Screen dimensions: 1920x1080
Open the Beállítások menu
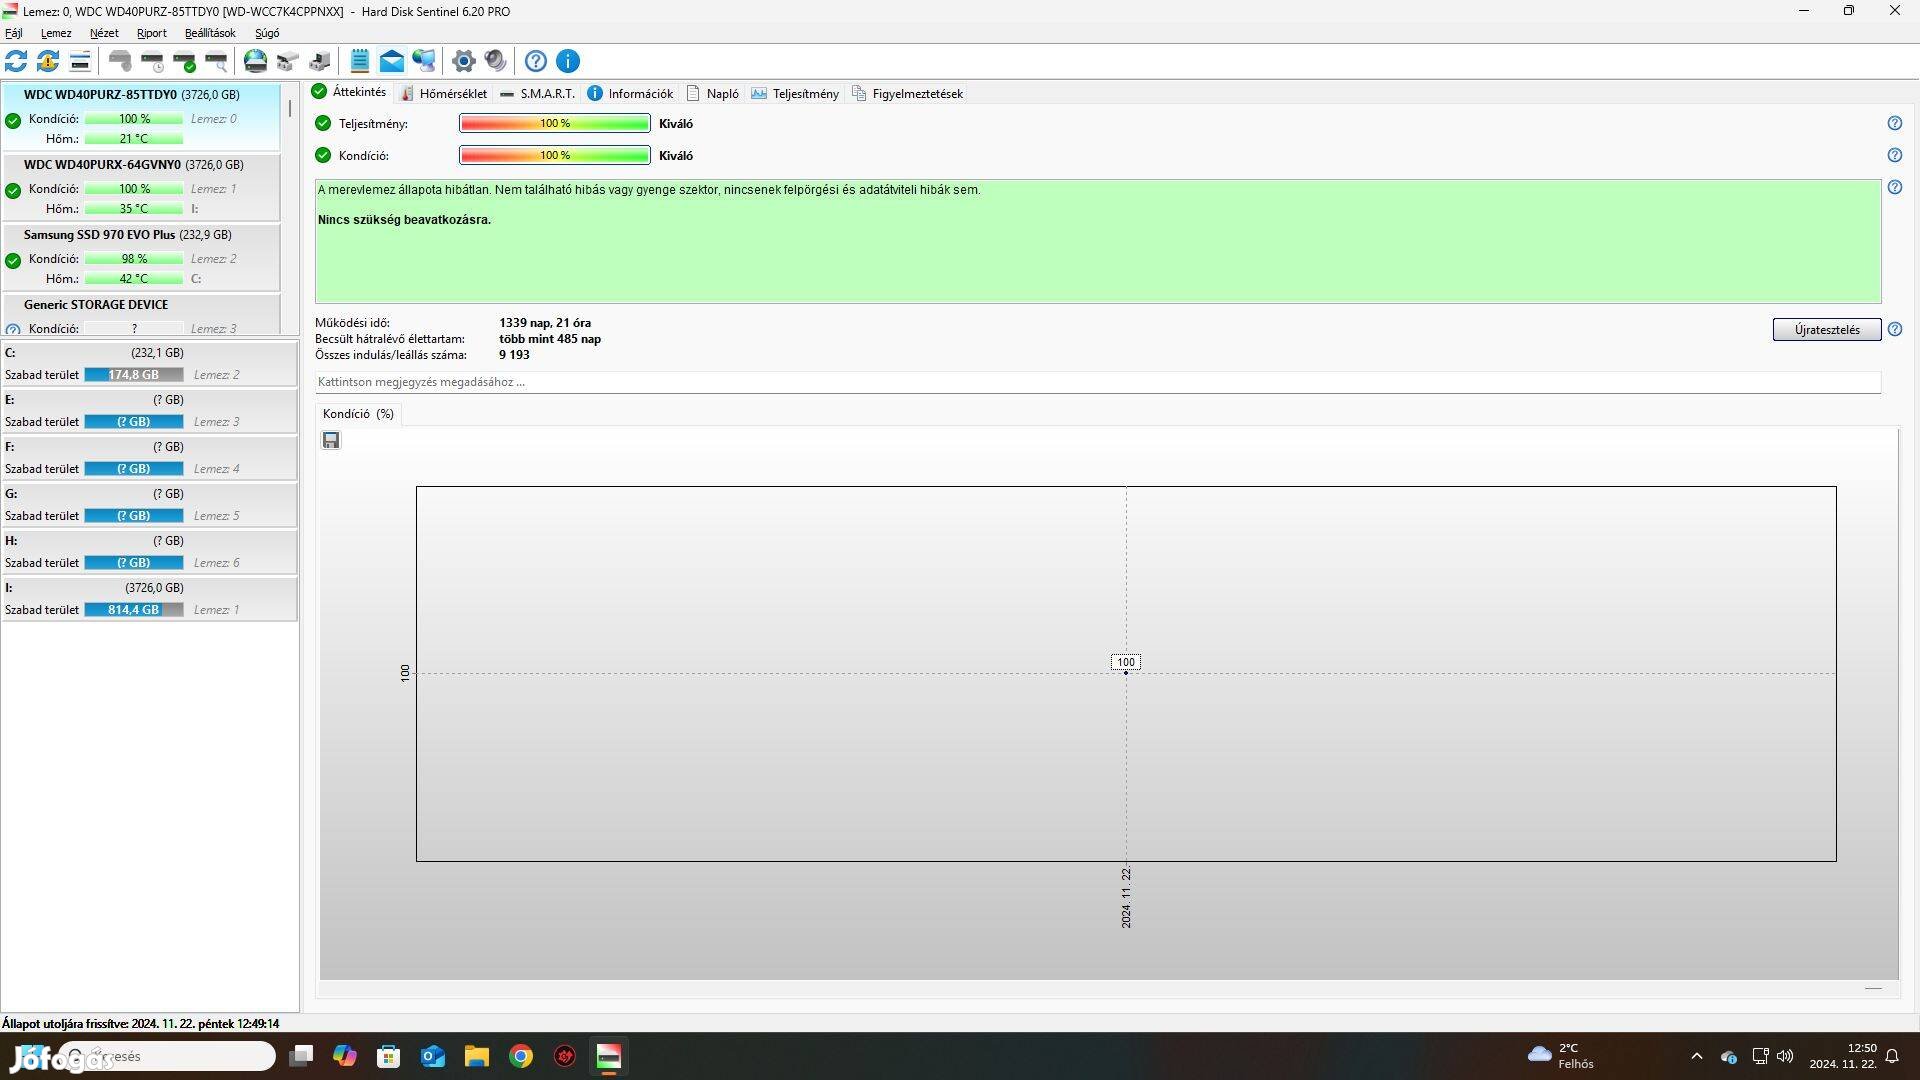point(210,33)
